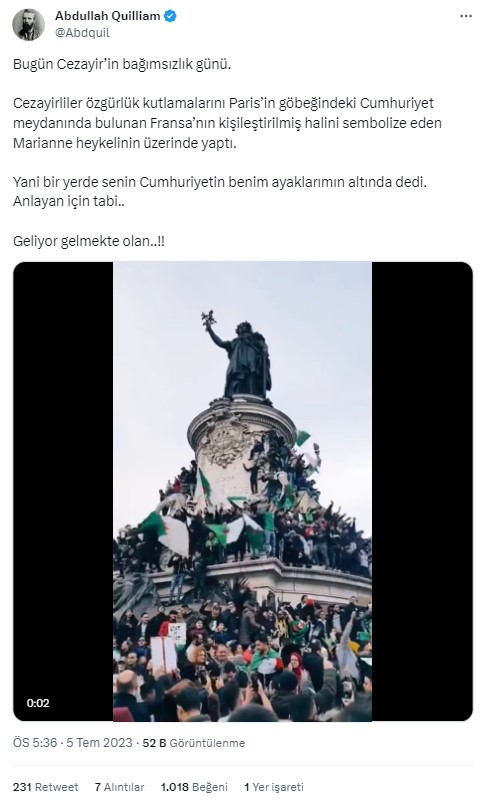486x804 pixels.
Task: Open the ÖS 5:36 timestamp link
Action: click(x=35, y=742)
